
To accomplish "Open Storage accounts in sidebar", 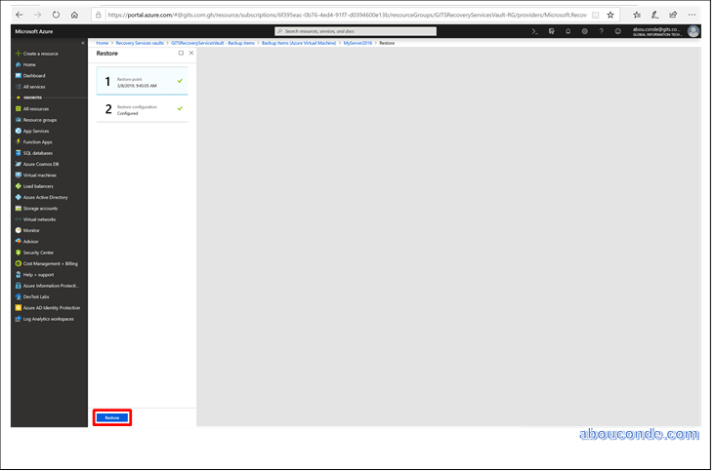I will point(38,208).
